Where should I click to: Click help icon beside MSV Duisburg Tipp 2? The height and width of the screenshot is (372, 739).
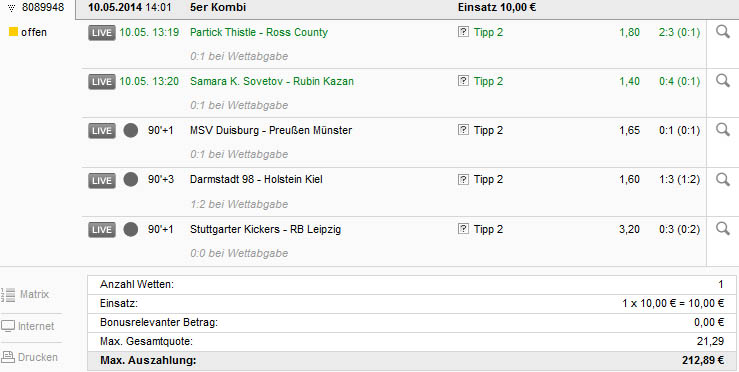point(463,130)
